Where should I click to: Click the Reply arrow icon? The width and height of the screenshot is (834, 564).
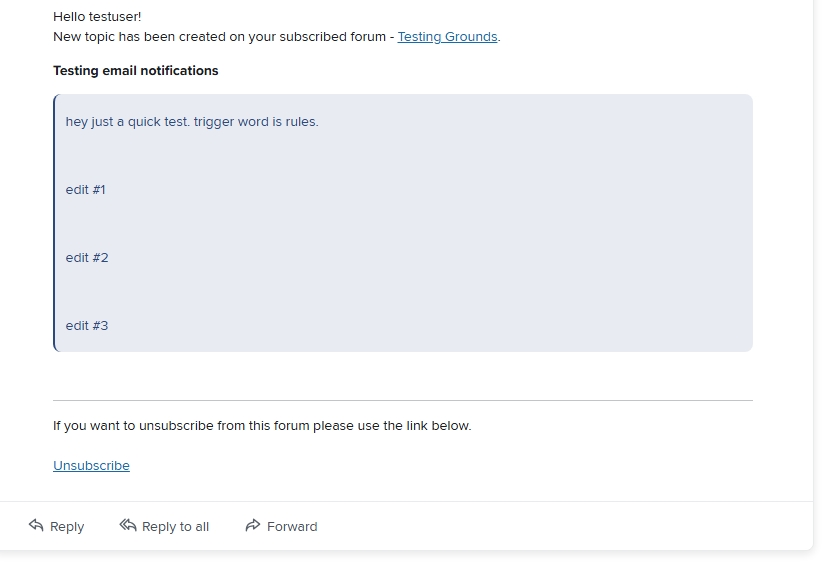pos(37,525)
